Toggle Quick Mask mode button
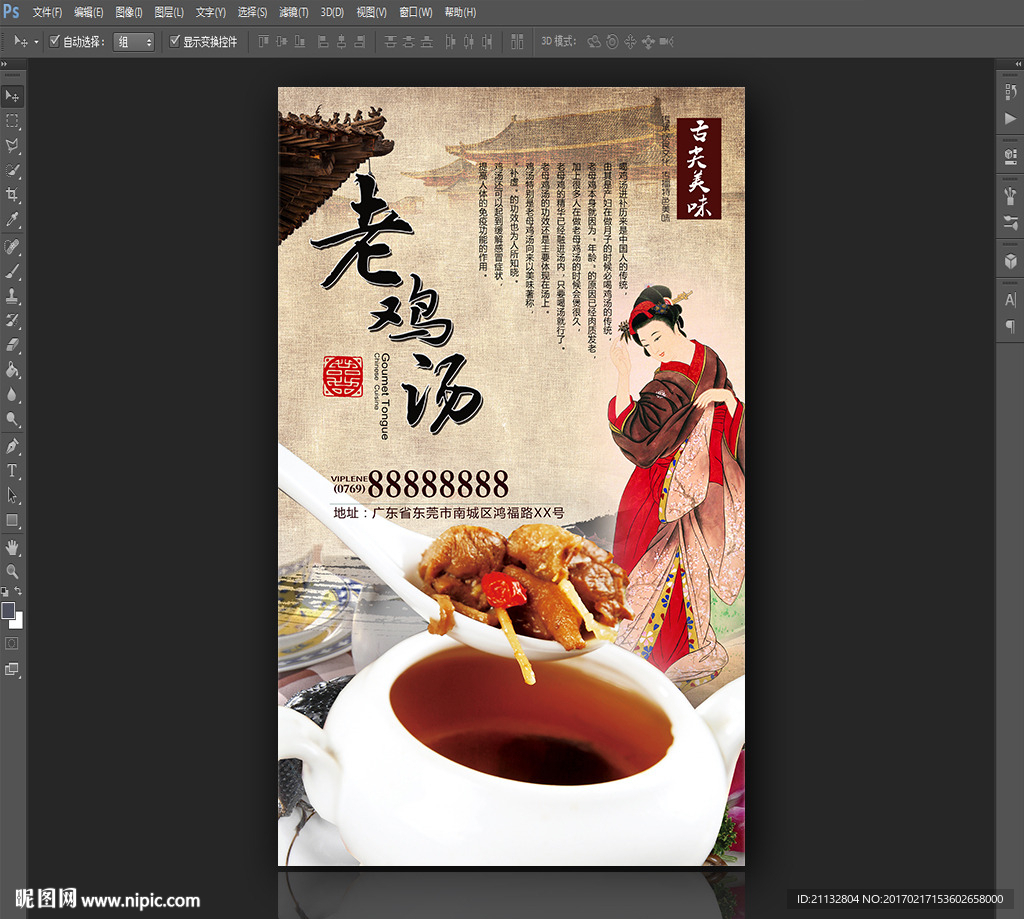 pyautogui.click(x=12, y=643)
